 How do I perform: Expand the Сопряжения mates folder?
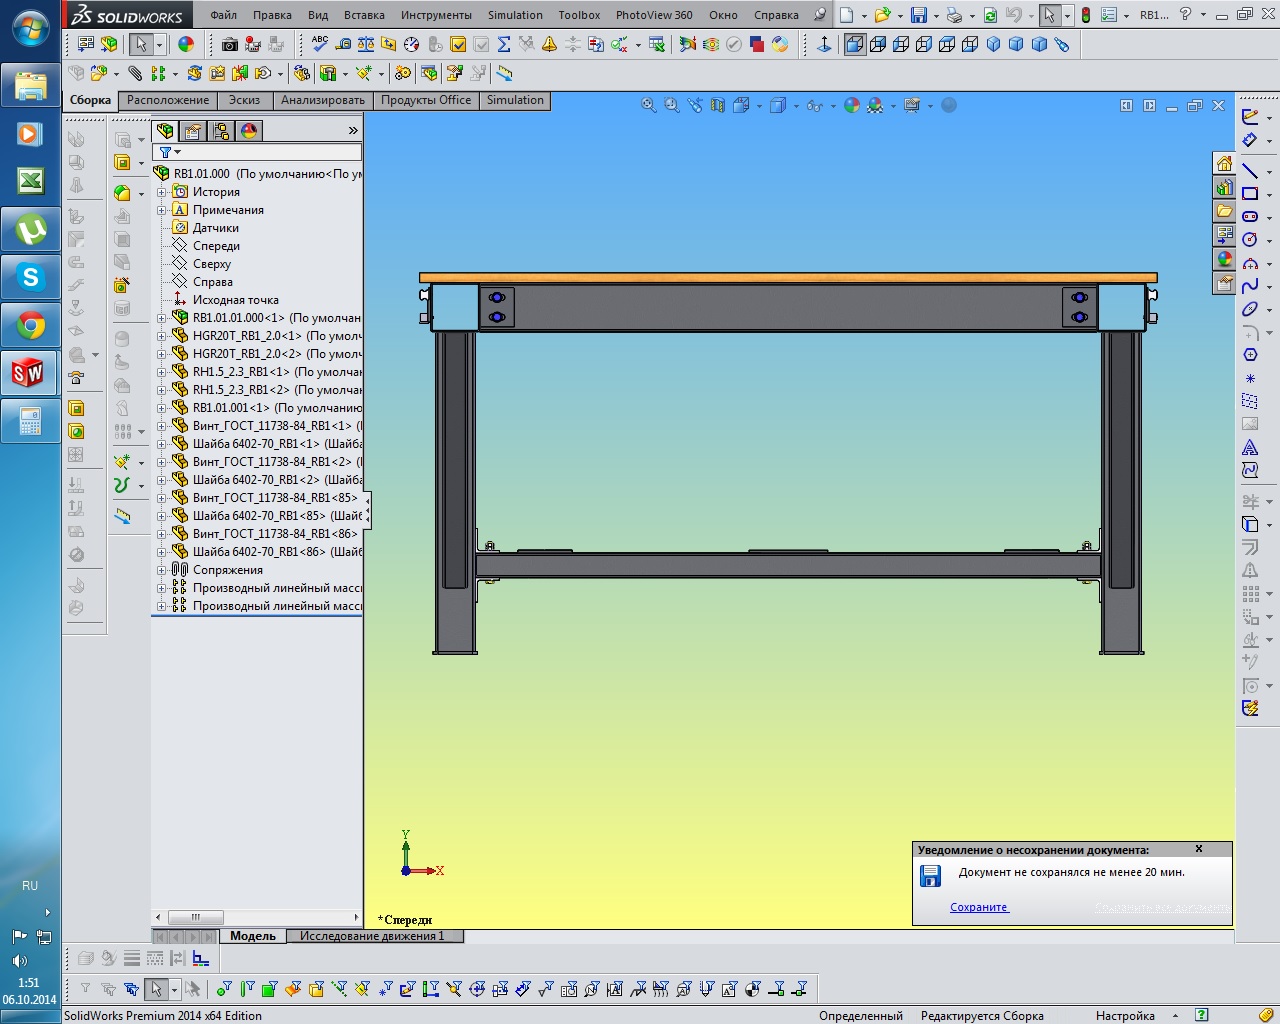coord(161,570)
